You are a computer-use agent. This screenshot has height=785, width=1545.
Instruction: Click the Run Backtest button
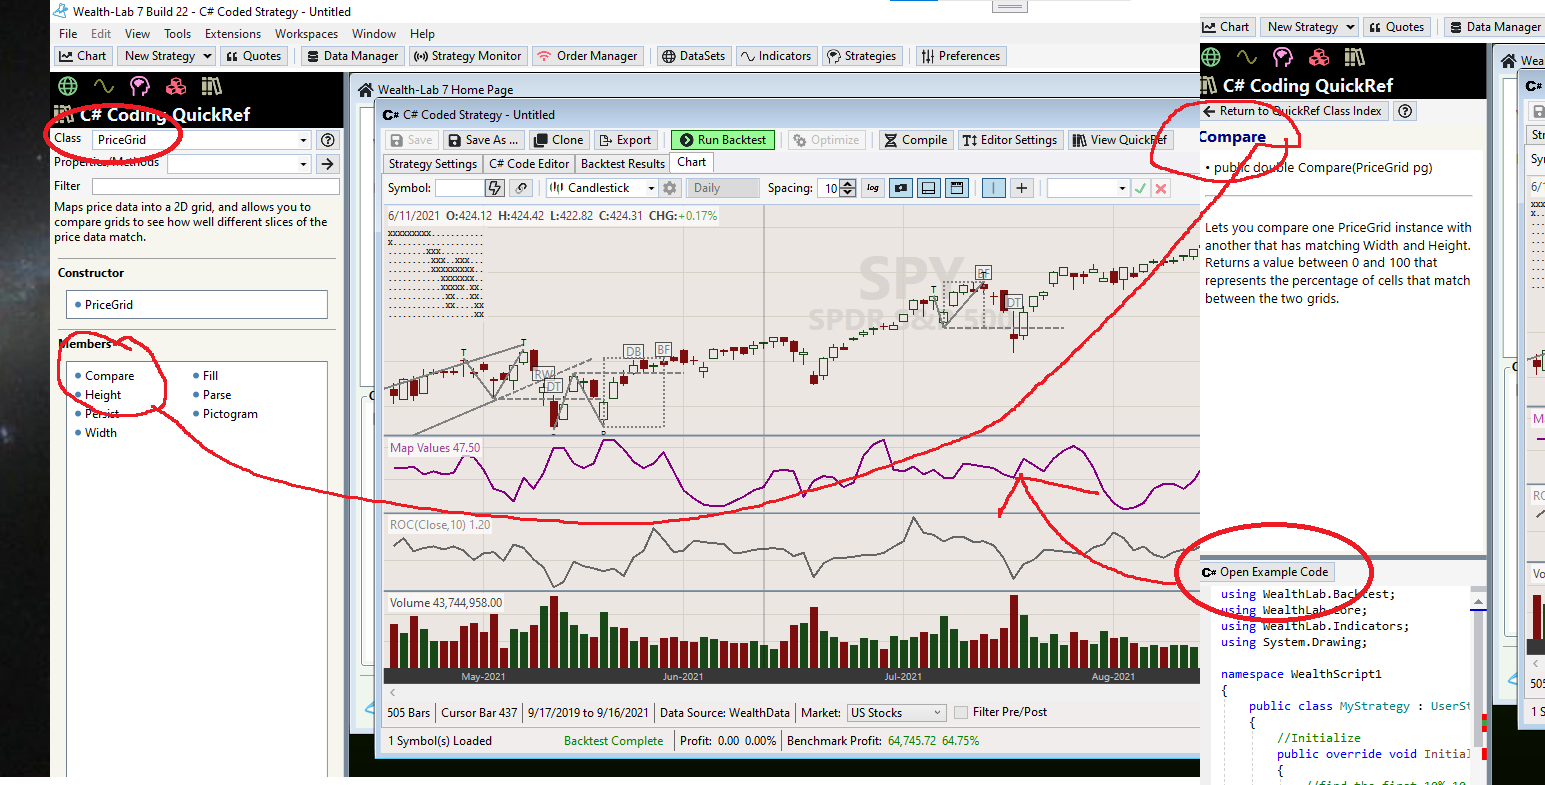coord(722,140)
